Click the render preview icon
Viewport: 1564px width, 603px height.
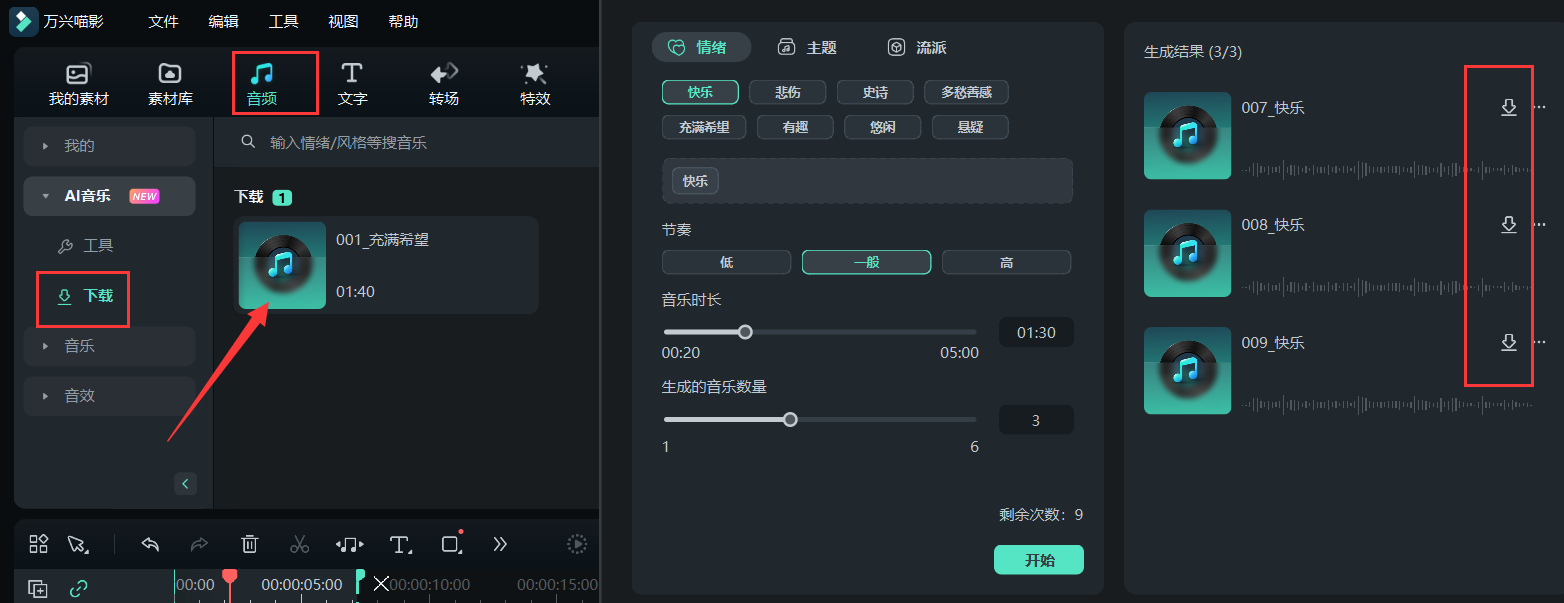pyautogui.click(x=577, y=543)
